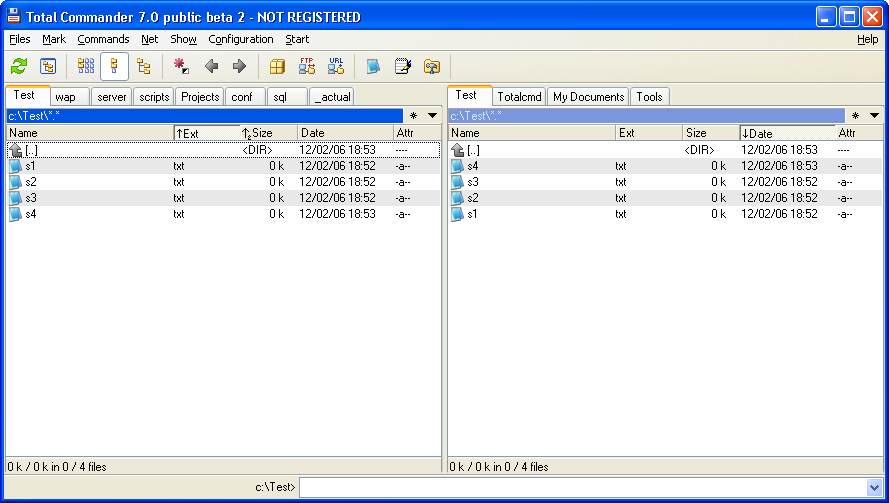The width and height of the screenshot is (889, 503).
Task: Open the Help menu
Action: point(867,39)
